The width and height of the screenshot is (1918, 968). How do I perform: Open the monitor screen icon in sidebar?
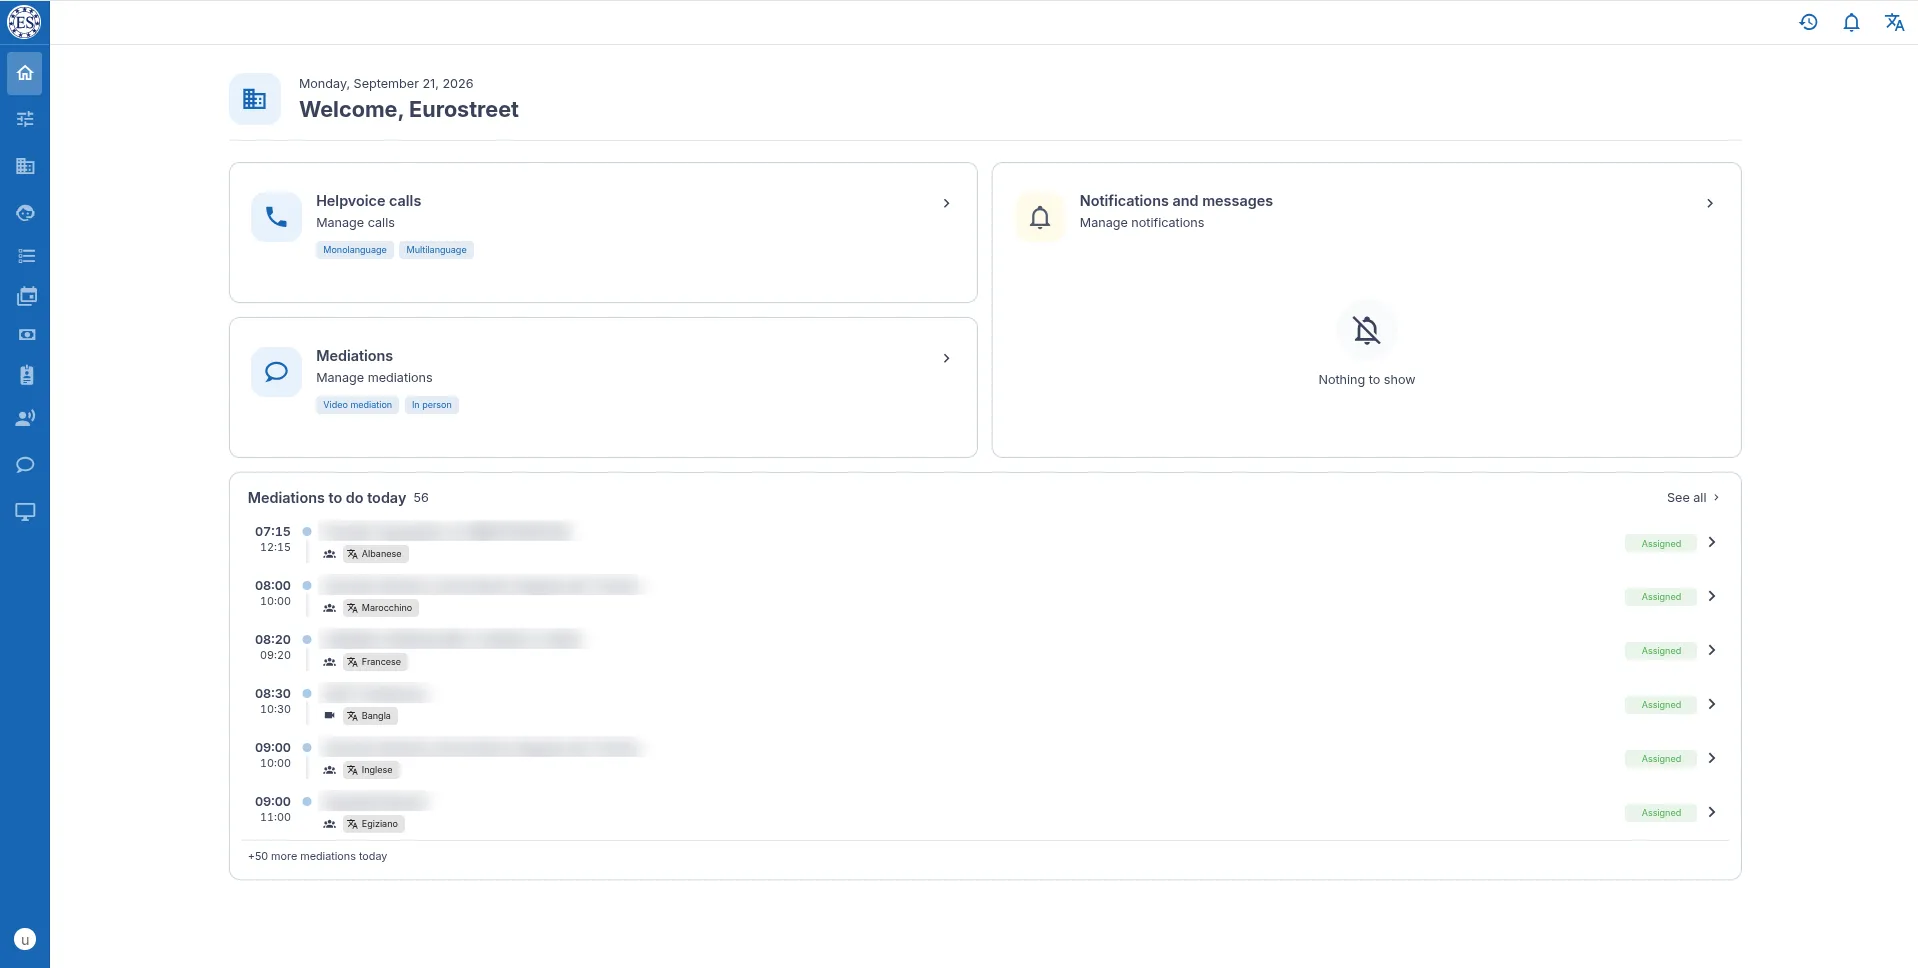[x=25, y=512]
